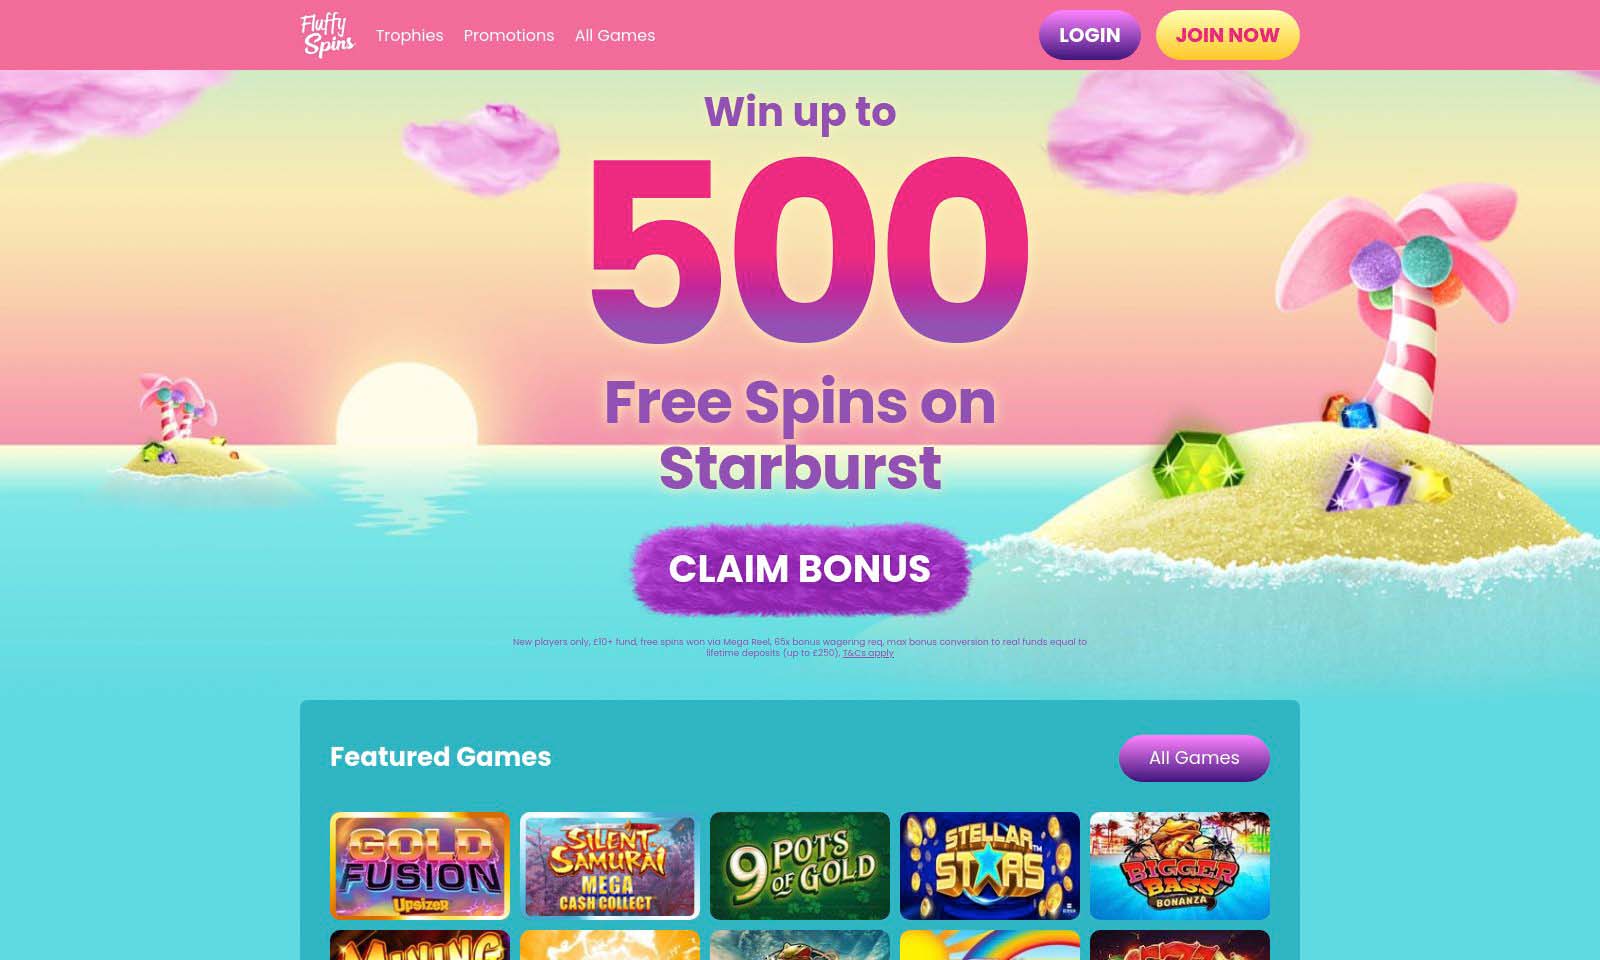The image size is (1600, 960).
Task: Click the All Games button in Featured Games
Action: tap(1194, 758)
